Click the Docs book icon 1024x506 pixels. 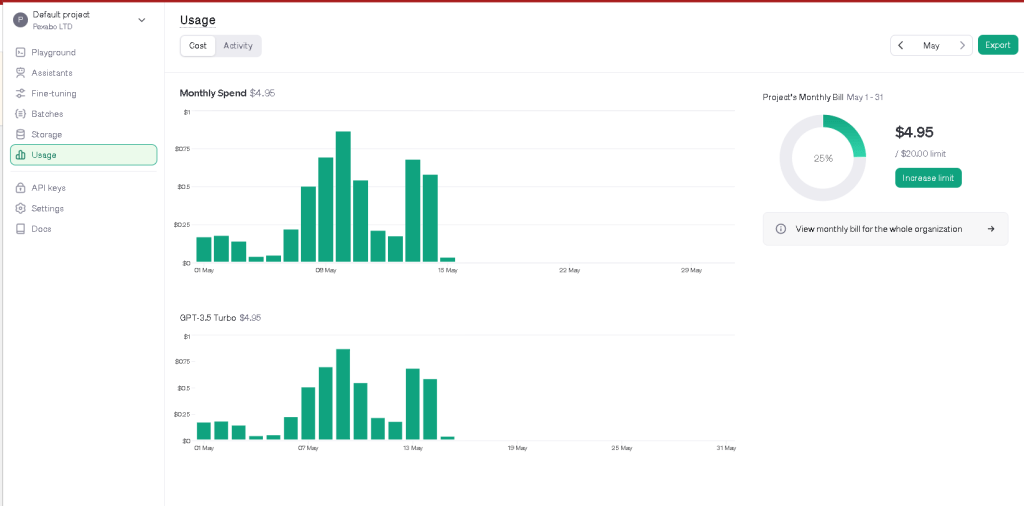(20, 229)
